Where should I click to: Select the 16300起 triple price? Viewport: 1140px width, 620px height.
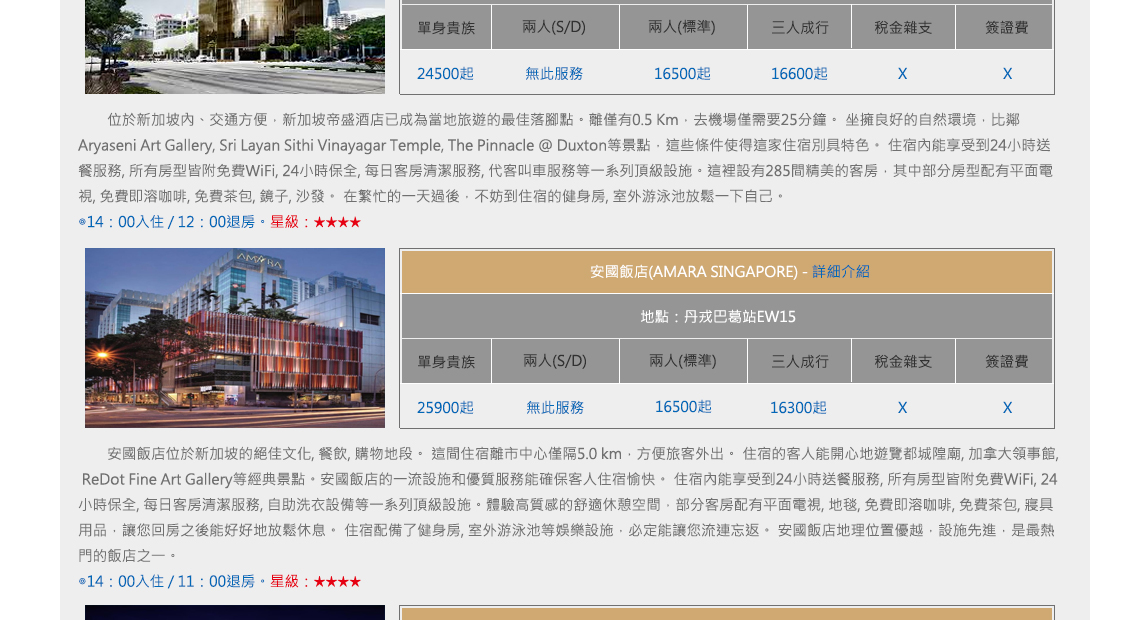(798, 408)
